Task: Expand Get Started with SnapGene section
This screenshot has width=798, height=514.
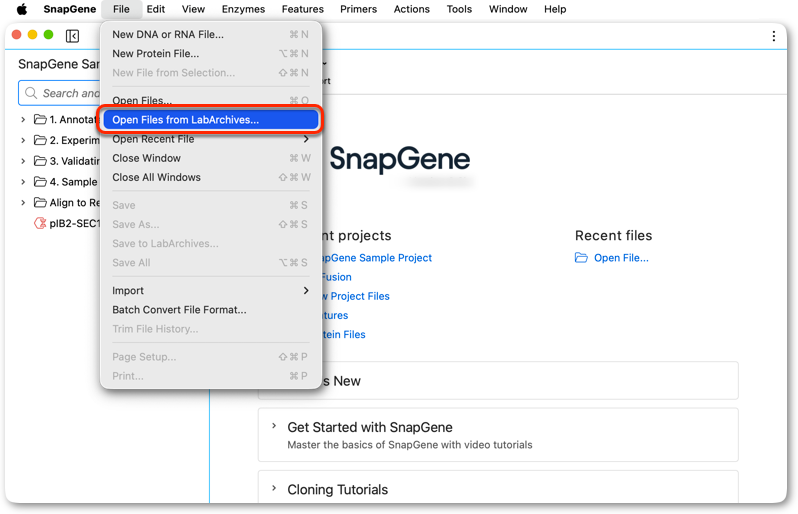Action: pyautogui.click(x=274, y=426)
